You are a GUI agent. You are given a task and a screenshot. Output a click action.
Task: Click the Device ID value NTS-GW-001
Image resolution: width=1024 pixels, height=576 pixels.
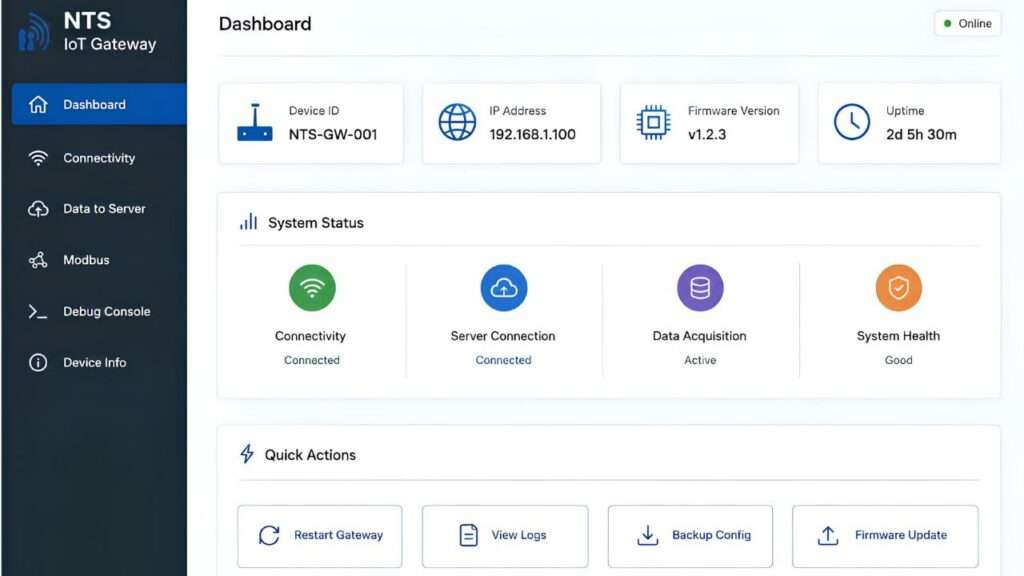click(x=333, y=135)
